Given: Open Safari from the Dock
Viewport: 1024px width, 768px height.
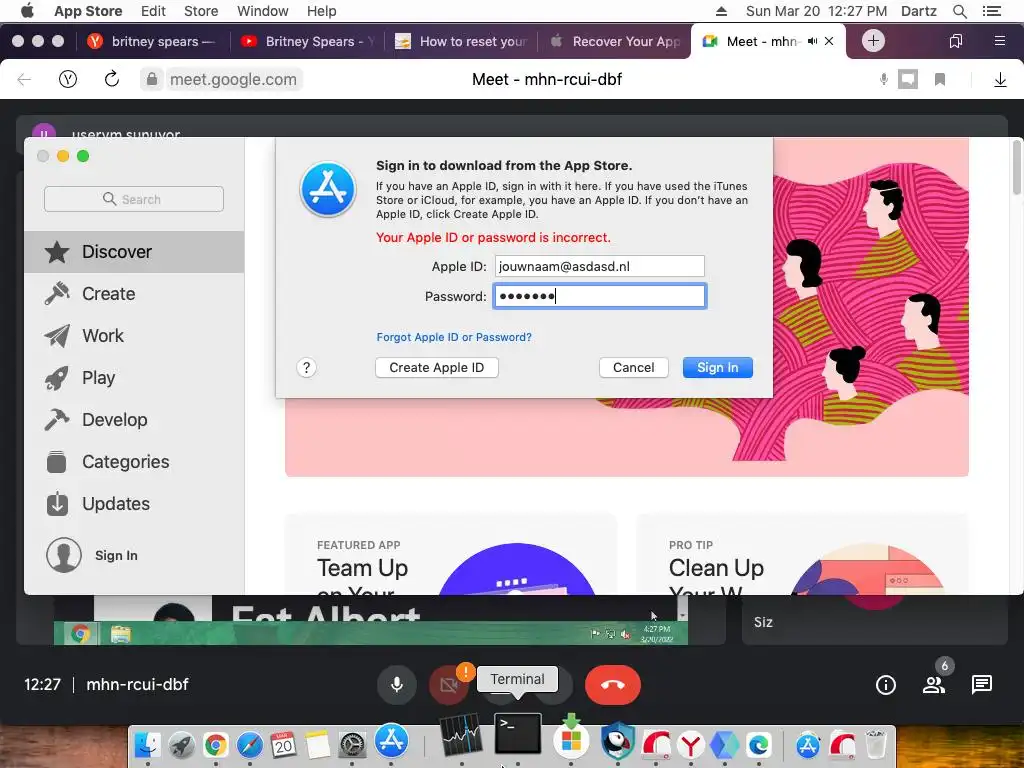Looking at the screenshot, I should tap(249, 744).
